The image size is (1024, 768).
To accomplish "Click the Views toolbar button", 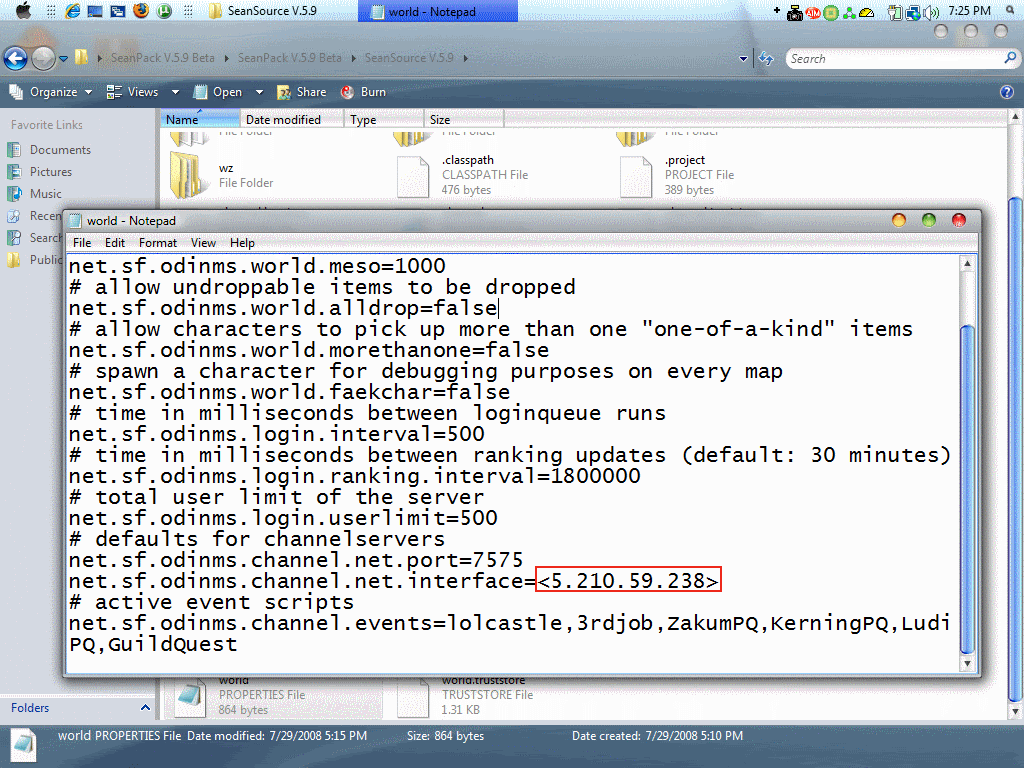I will (133, 92).
